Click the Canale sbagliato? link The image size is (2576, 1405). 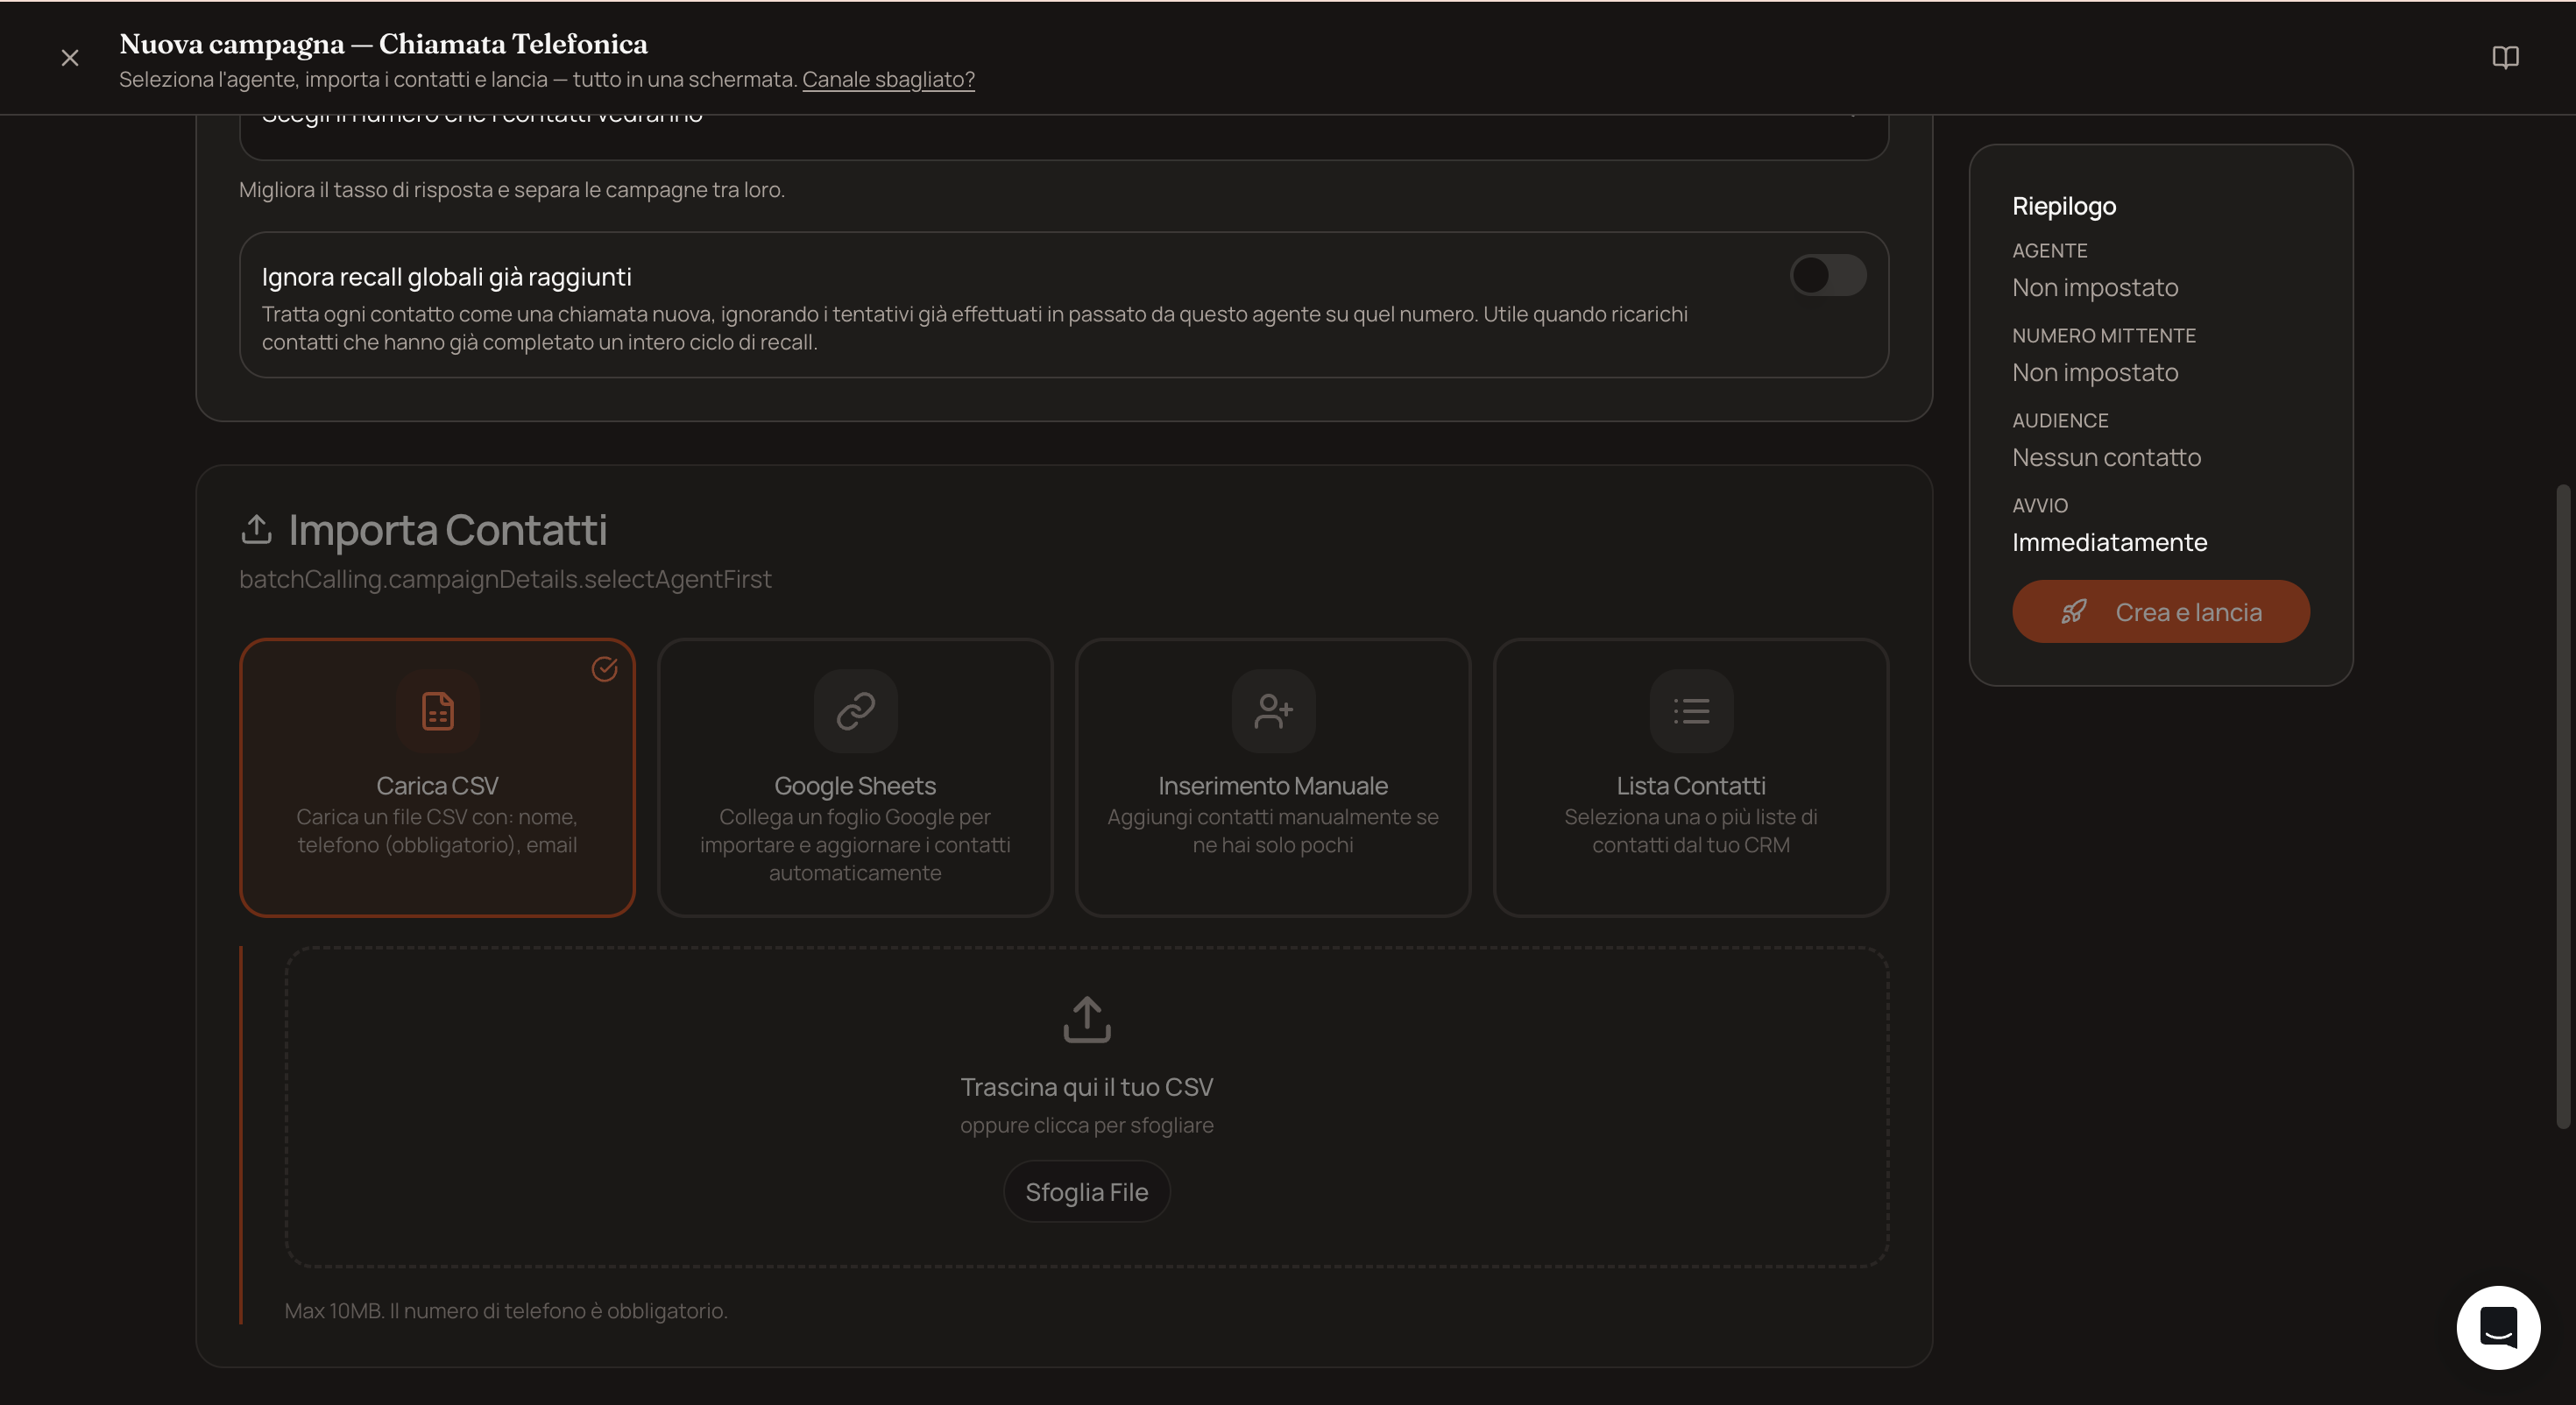pyautogui.click(x=888, y=79)
